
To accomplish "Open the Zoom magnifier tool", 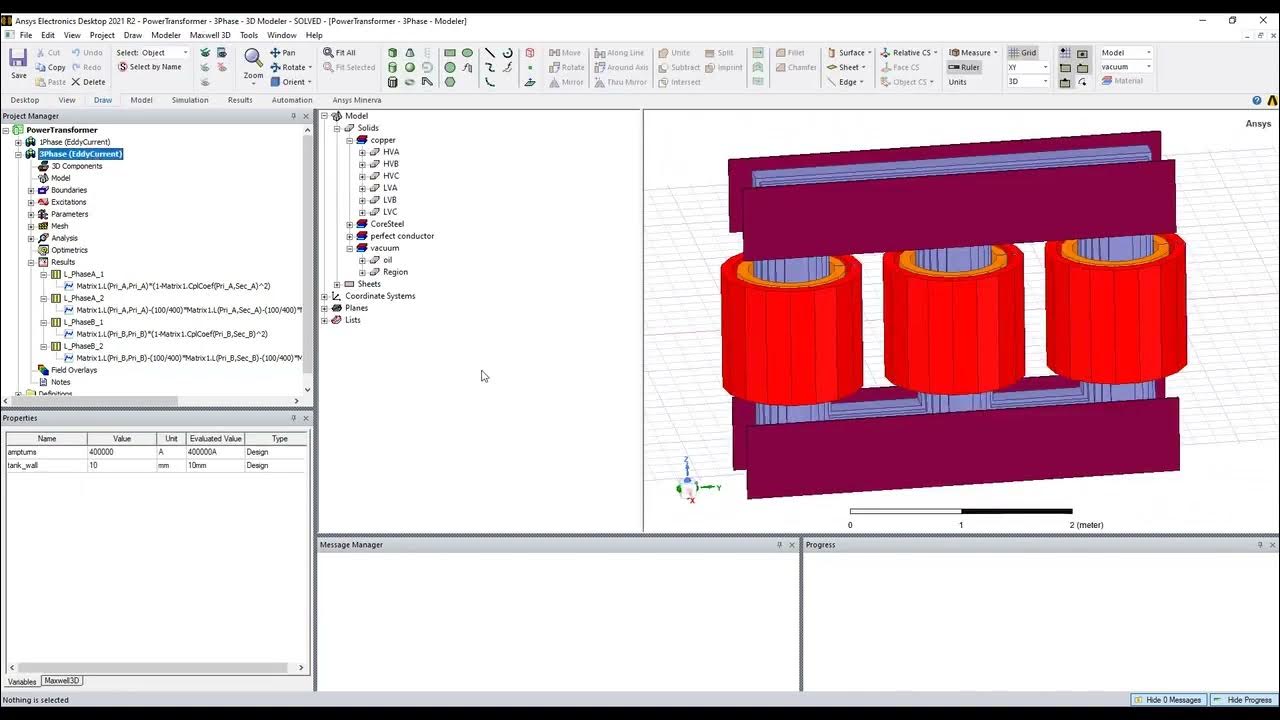I will click(x=253, y=58).
